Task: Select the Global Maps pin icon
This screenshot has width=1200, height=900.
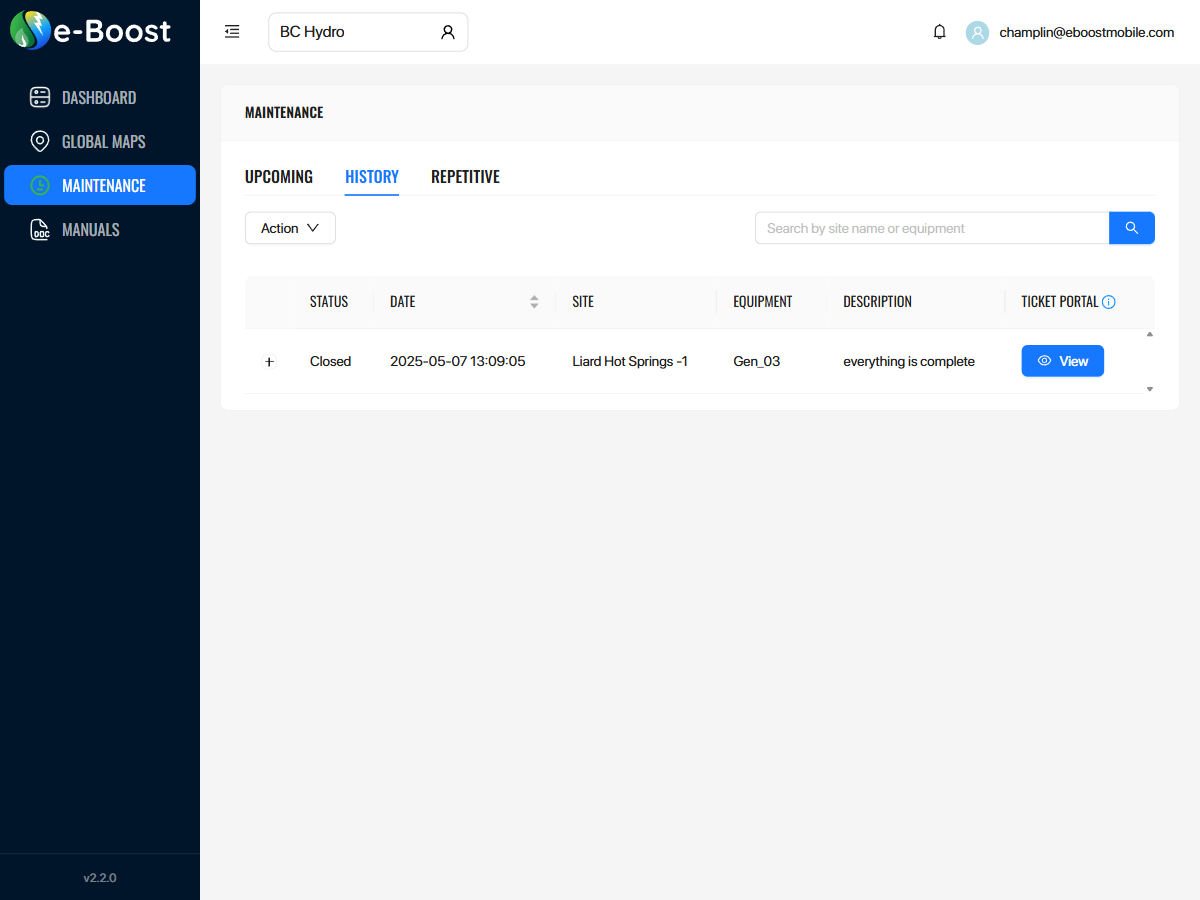Action: point(40,141)
